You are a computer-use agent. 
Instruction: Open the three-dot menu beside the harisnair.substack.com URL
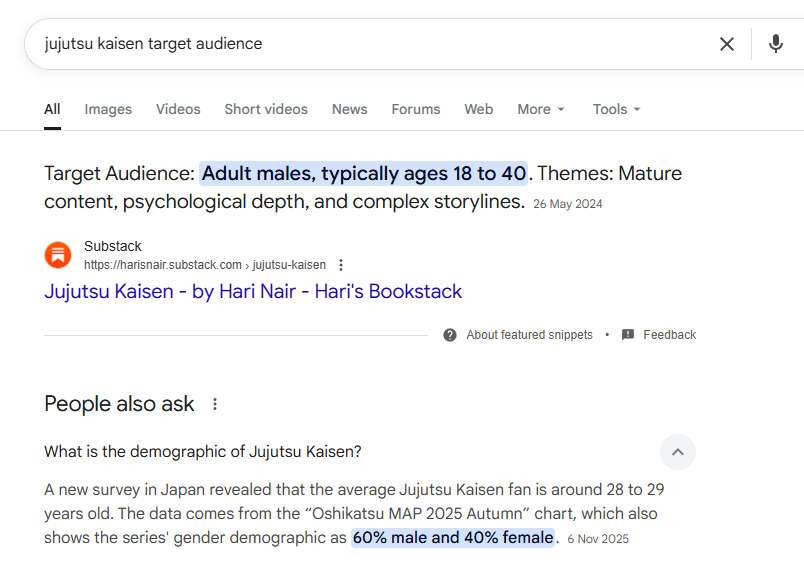pyautogui.click(x=341, y=265)
